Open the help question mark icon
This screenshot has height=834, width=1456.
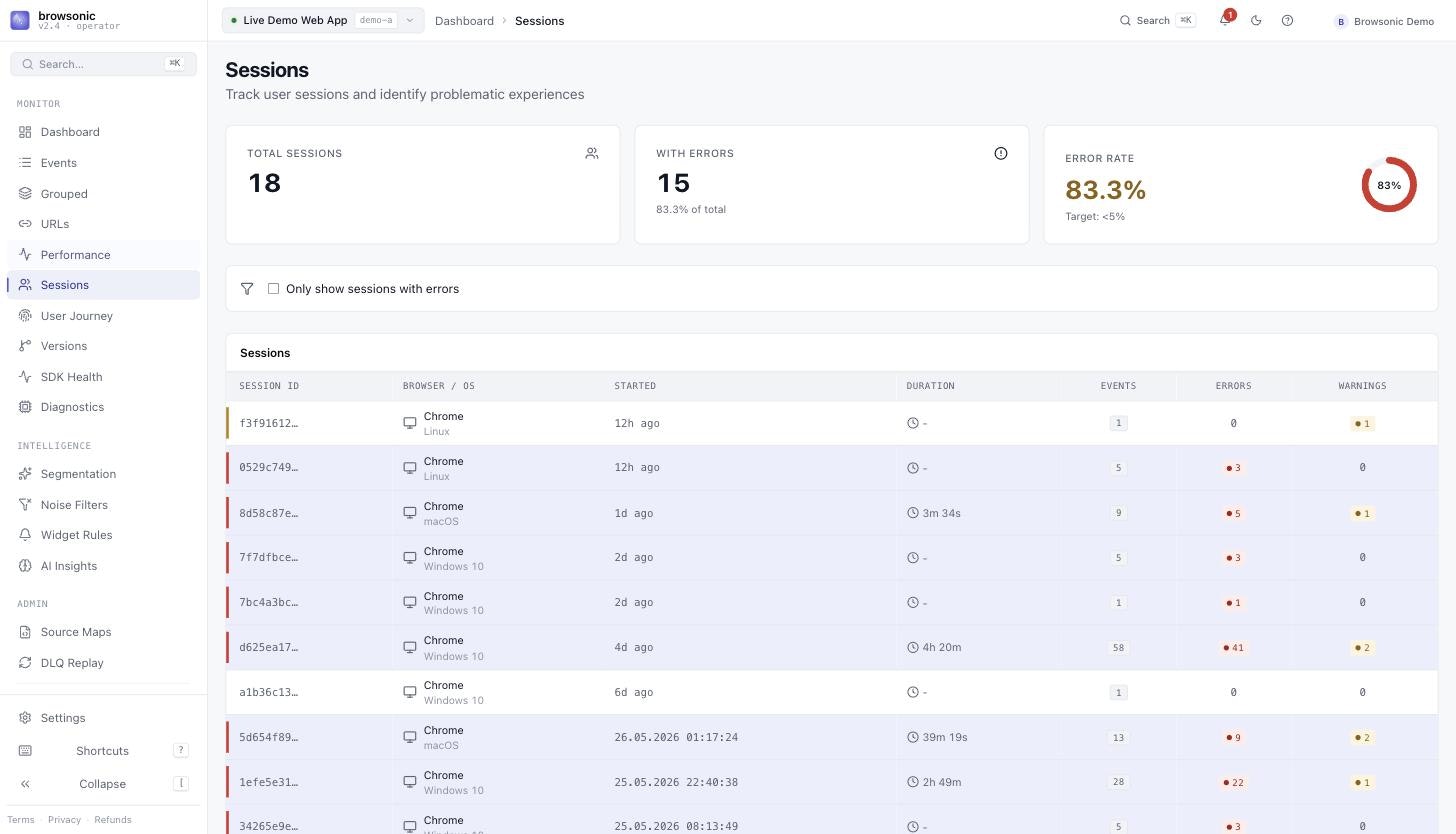(1287, 20)
